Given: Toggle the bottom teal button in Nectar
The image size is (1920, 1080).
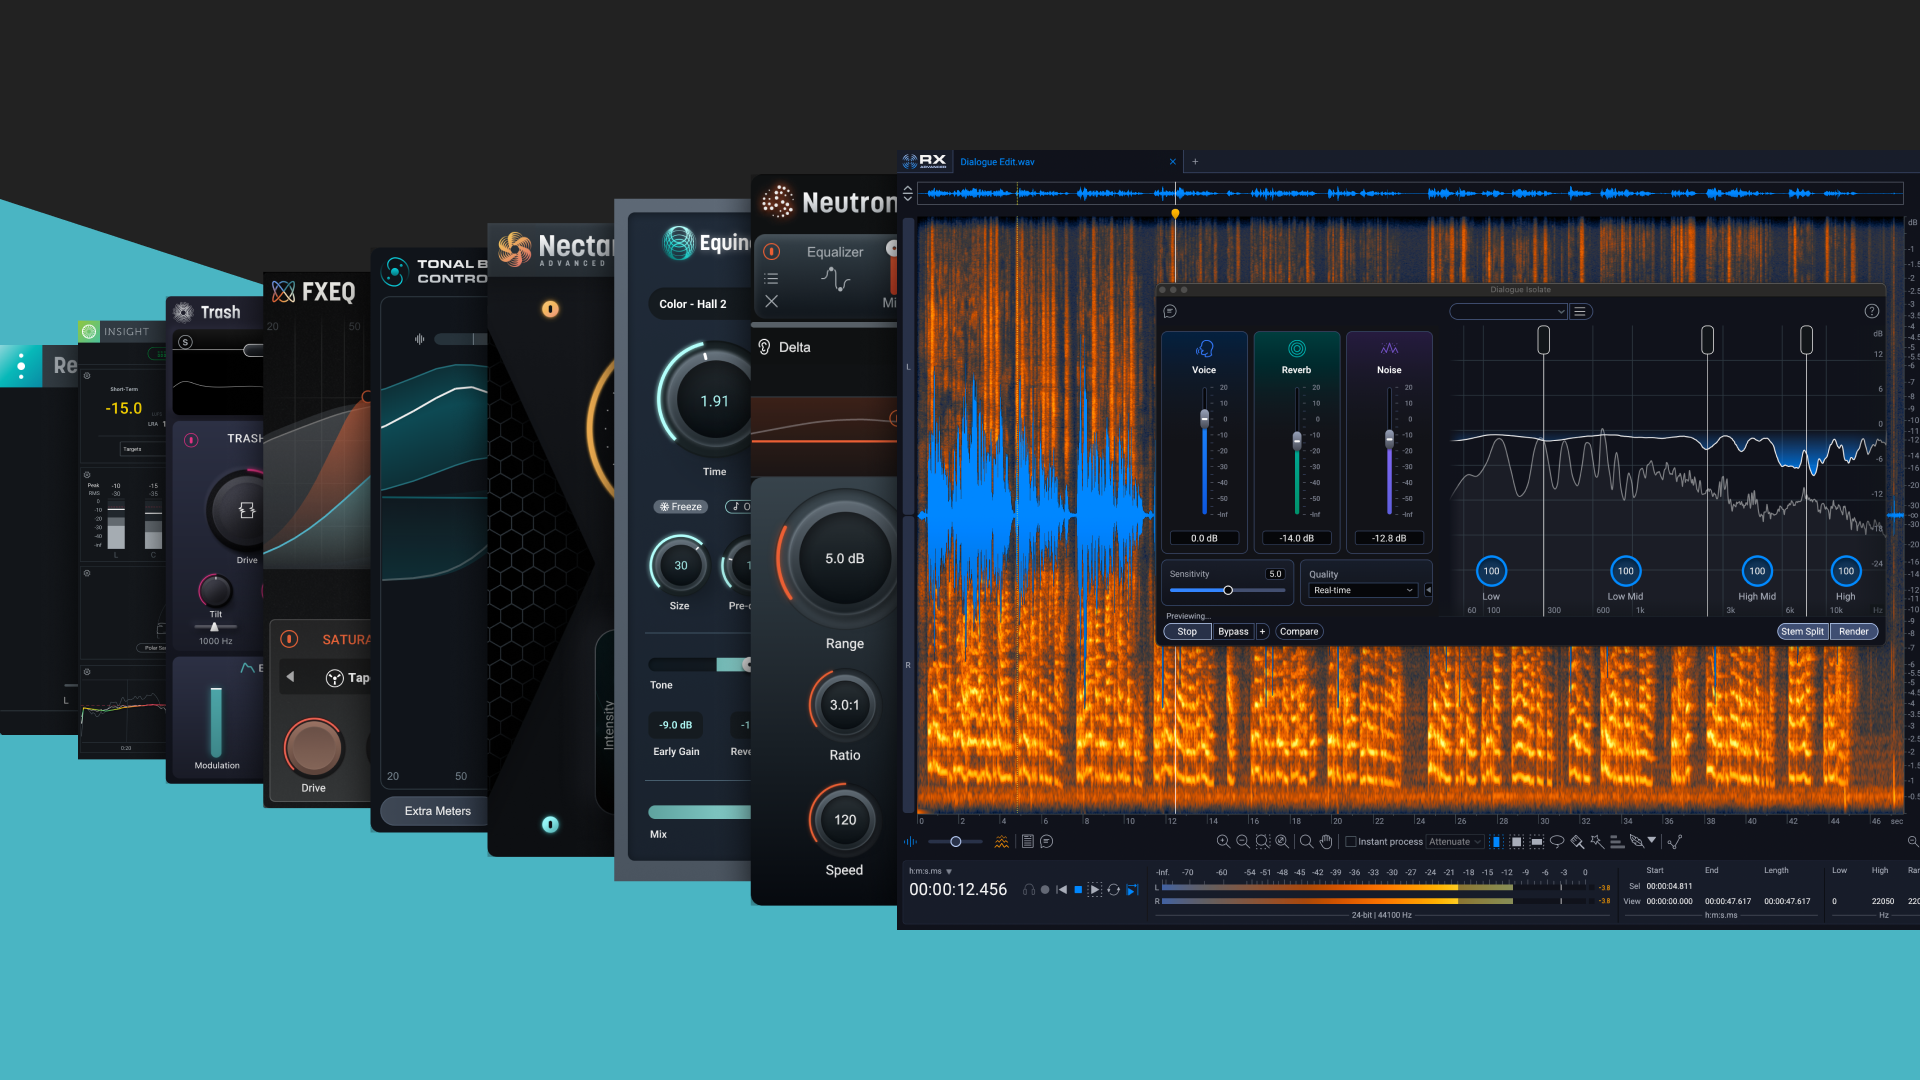Looking at the screenshot, I should point(550,824).
